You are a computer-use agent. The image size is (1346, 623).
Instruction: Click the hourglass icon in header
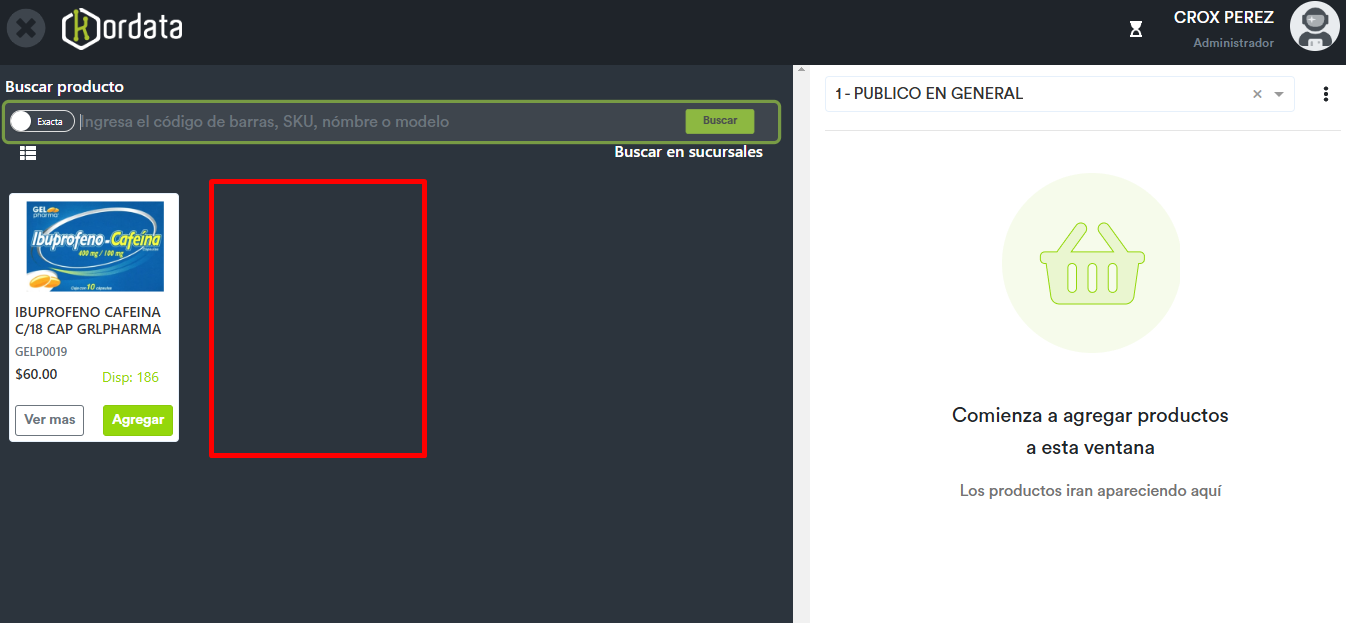point(1136,29)
